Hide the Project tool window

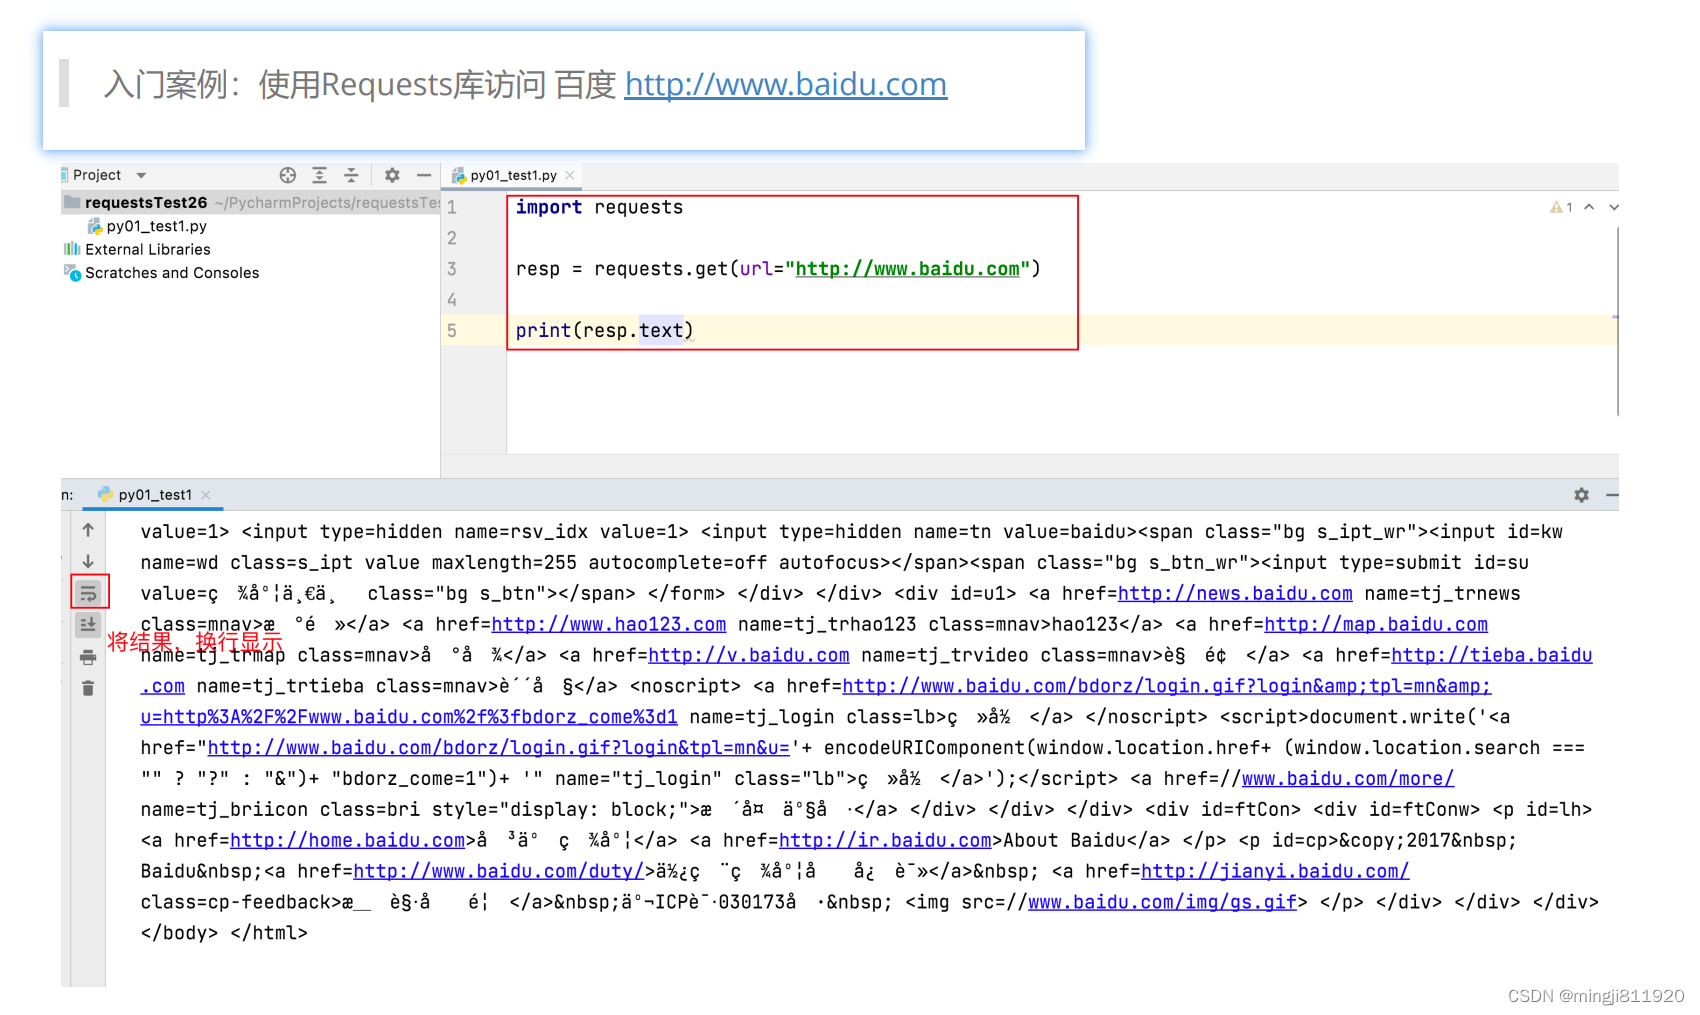(x=424, y=175)
